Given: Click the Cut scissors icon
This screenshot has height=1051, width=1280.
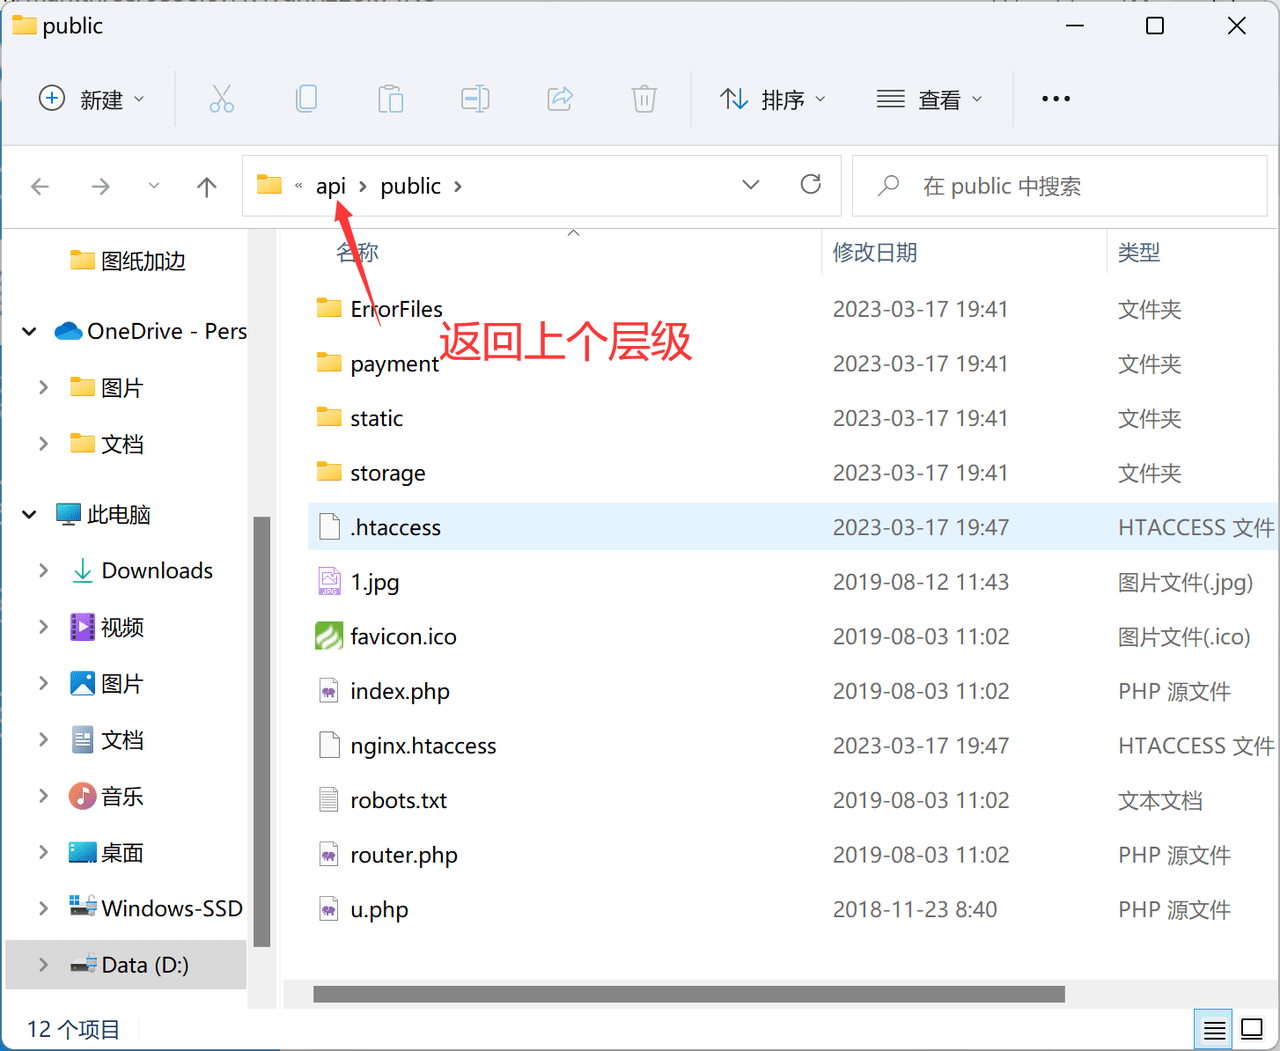Looking at the screenshot, I should click(x=221, y=99).
